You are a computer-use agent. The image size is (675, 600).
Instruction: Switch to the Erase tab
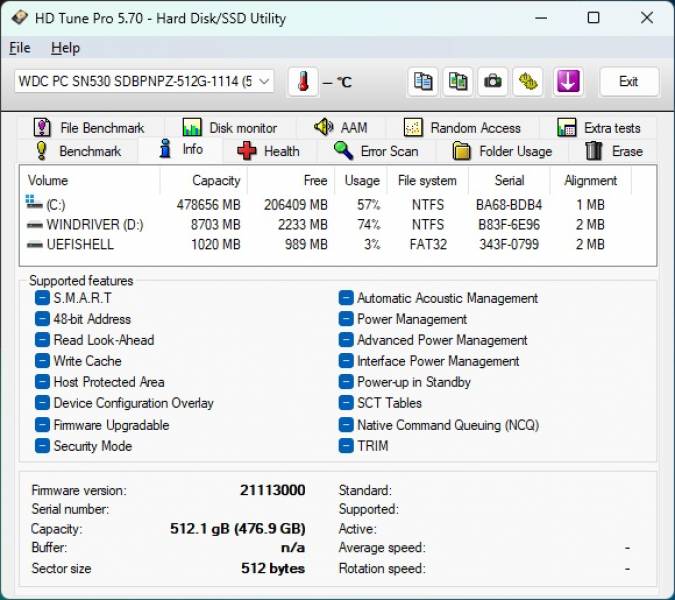pos(614,151)
